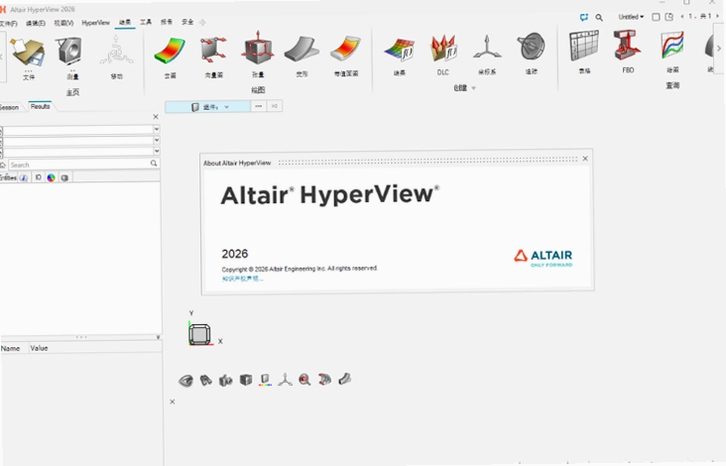This screenshot has height=466, width=726.
Task: Switch to the Tools ribbon tab after the active one
Action: (x=146, y=22)
